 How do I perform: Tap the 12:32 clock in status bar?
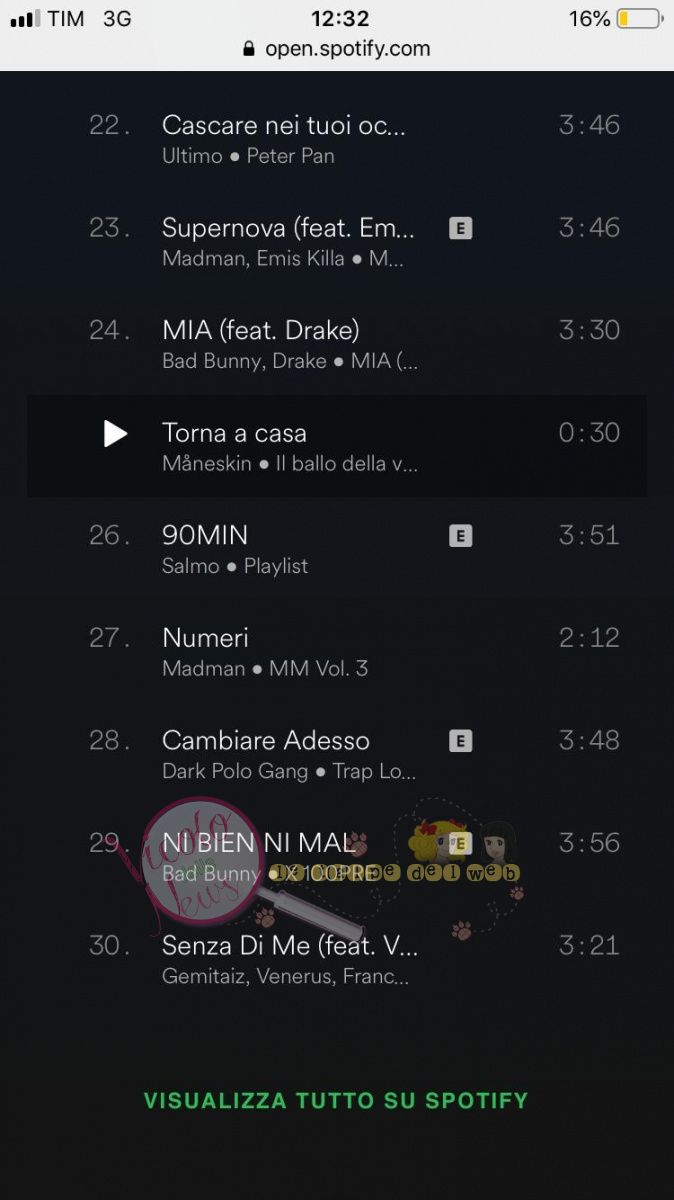point(340,19)
